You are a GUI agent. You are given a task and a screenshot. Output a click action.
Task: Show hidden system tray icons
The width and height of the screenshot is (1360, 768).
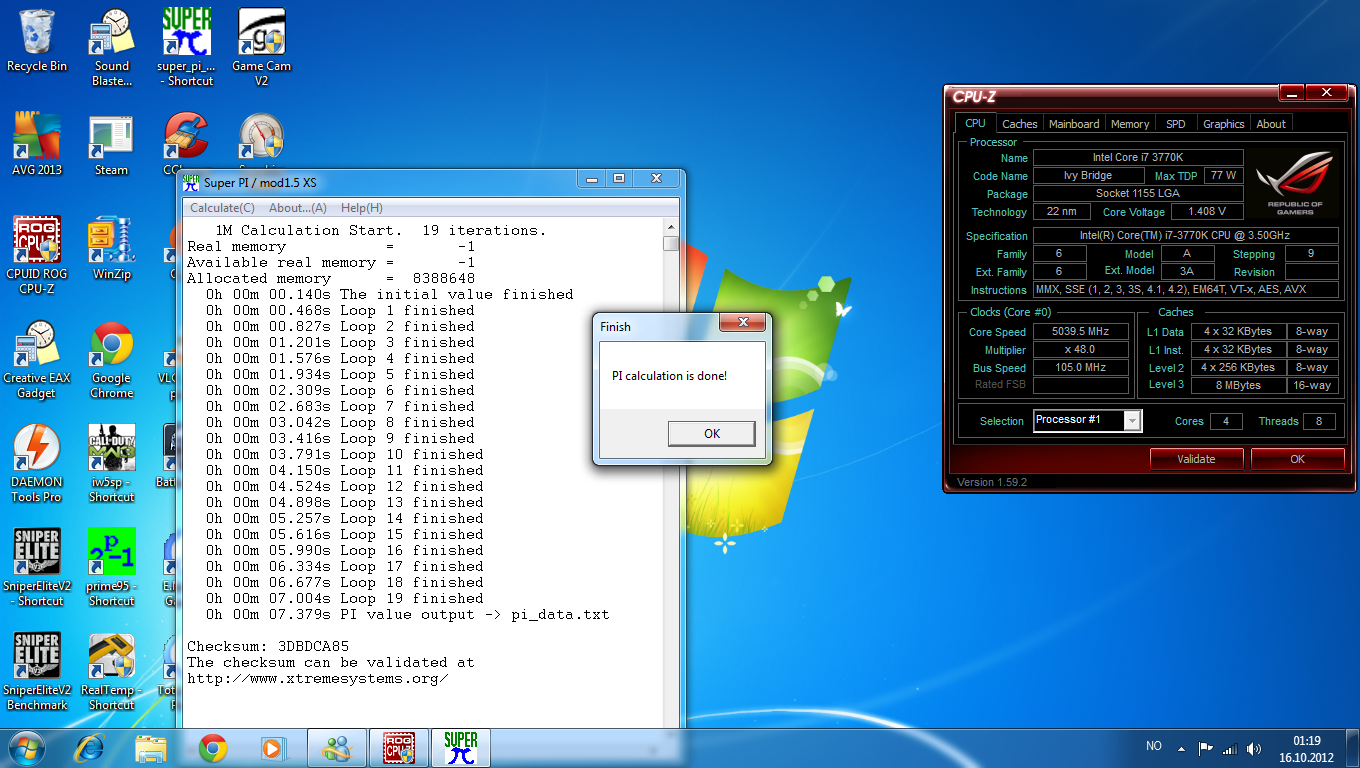[x=1183, y=748]
